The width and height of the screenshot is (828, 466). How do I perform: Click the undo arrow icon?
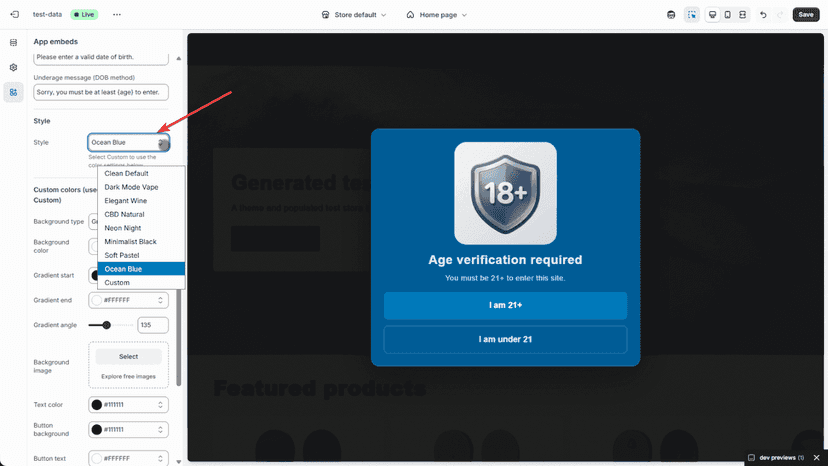tap(763, 15)
